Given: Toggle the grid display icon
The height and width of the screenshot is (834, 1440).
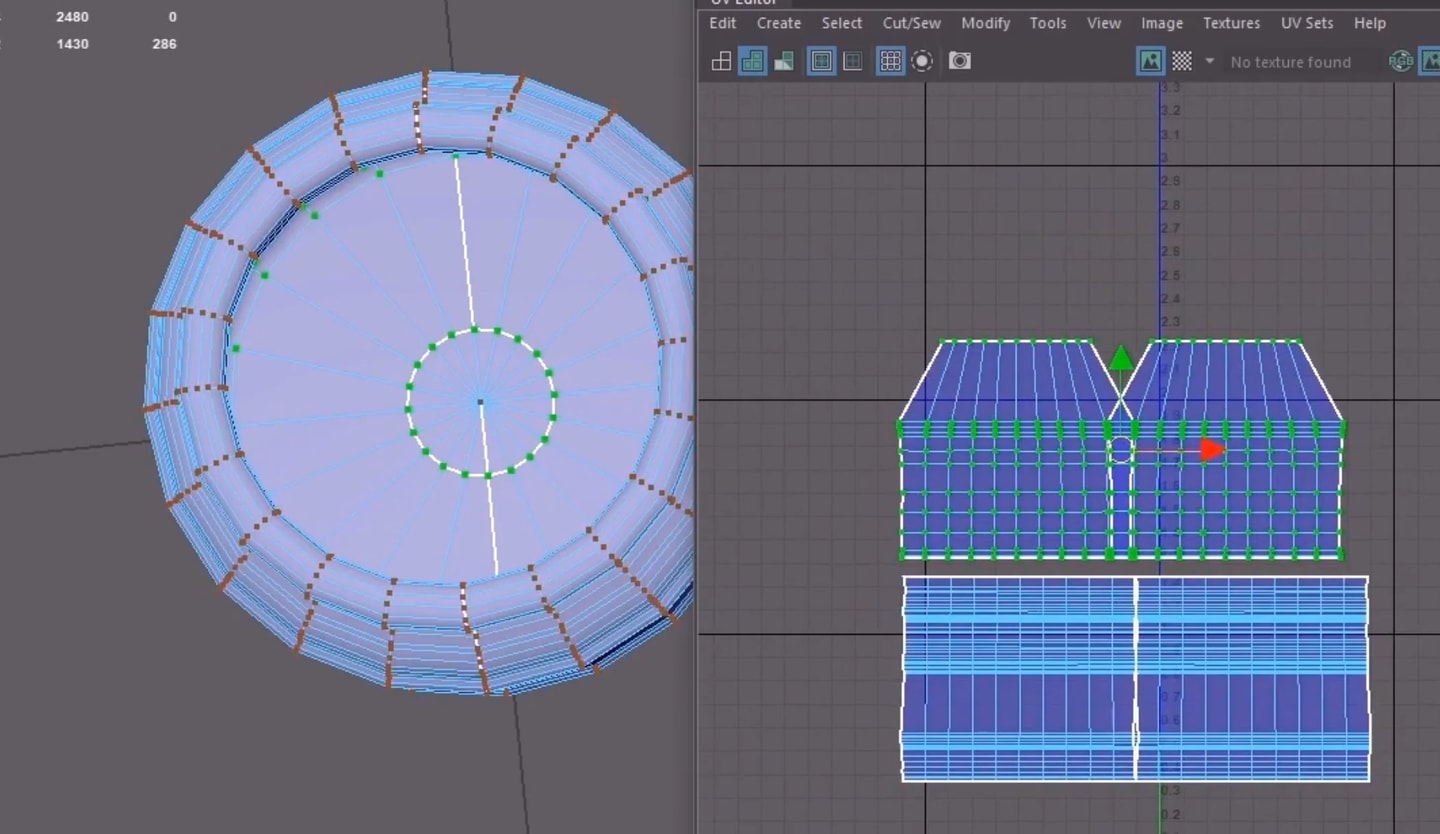Looking at the screenshot, I should point(890,61).
